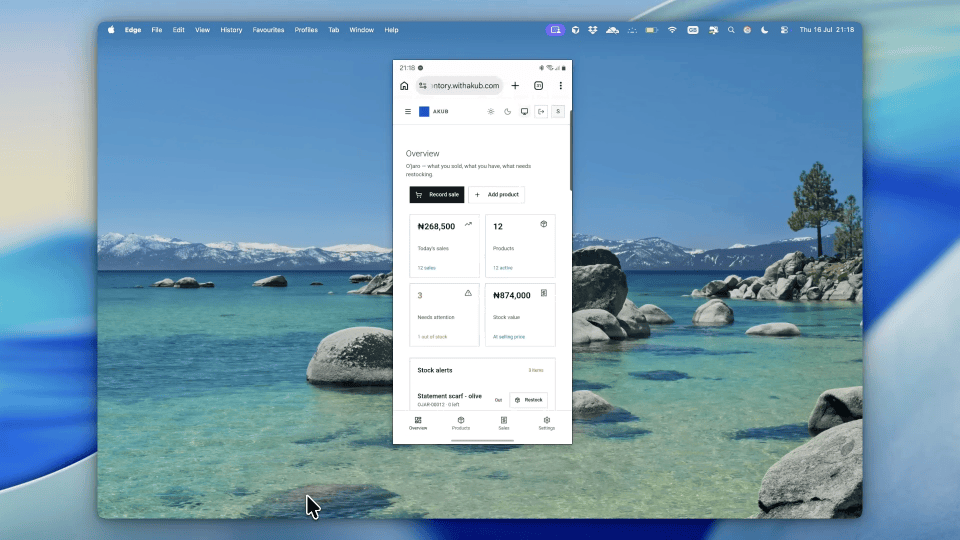Open the File menu

[x=157, y=29]
